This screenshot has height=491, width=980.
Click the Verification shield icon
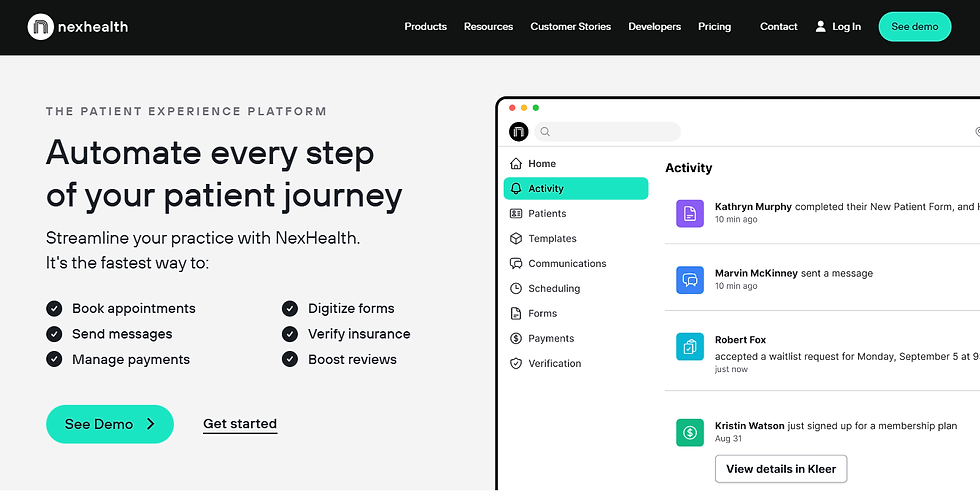516,364
